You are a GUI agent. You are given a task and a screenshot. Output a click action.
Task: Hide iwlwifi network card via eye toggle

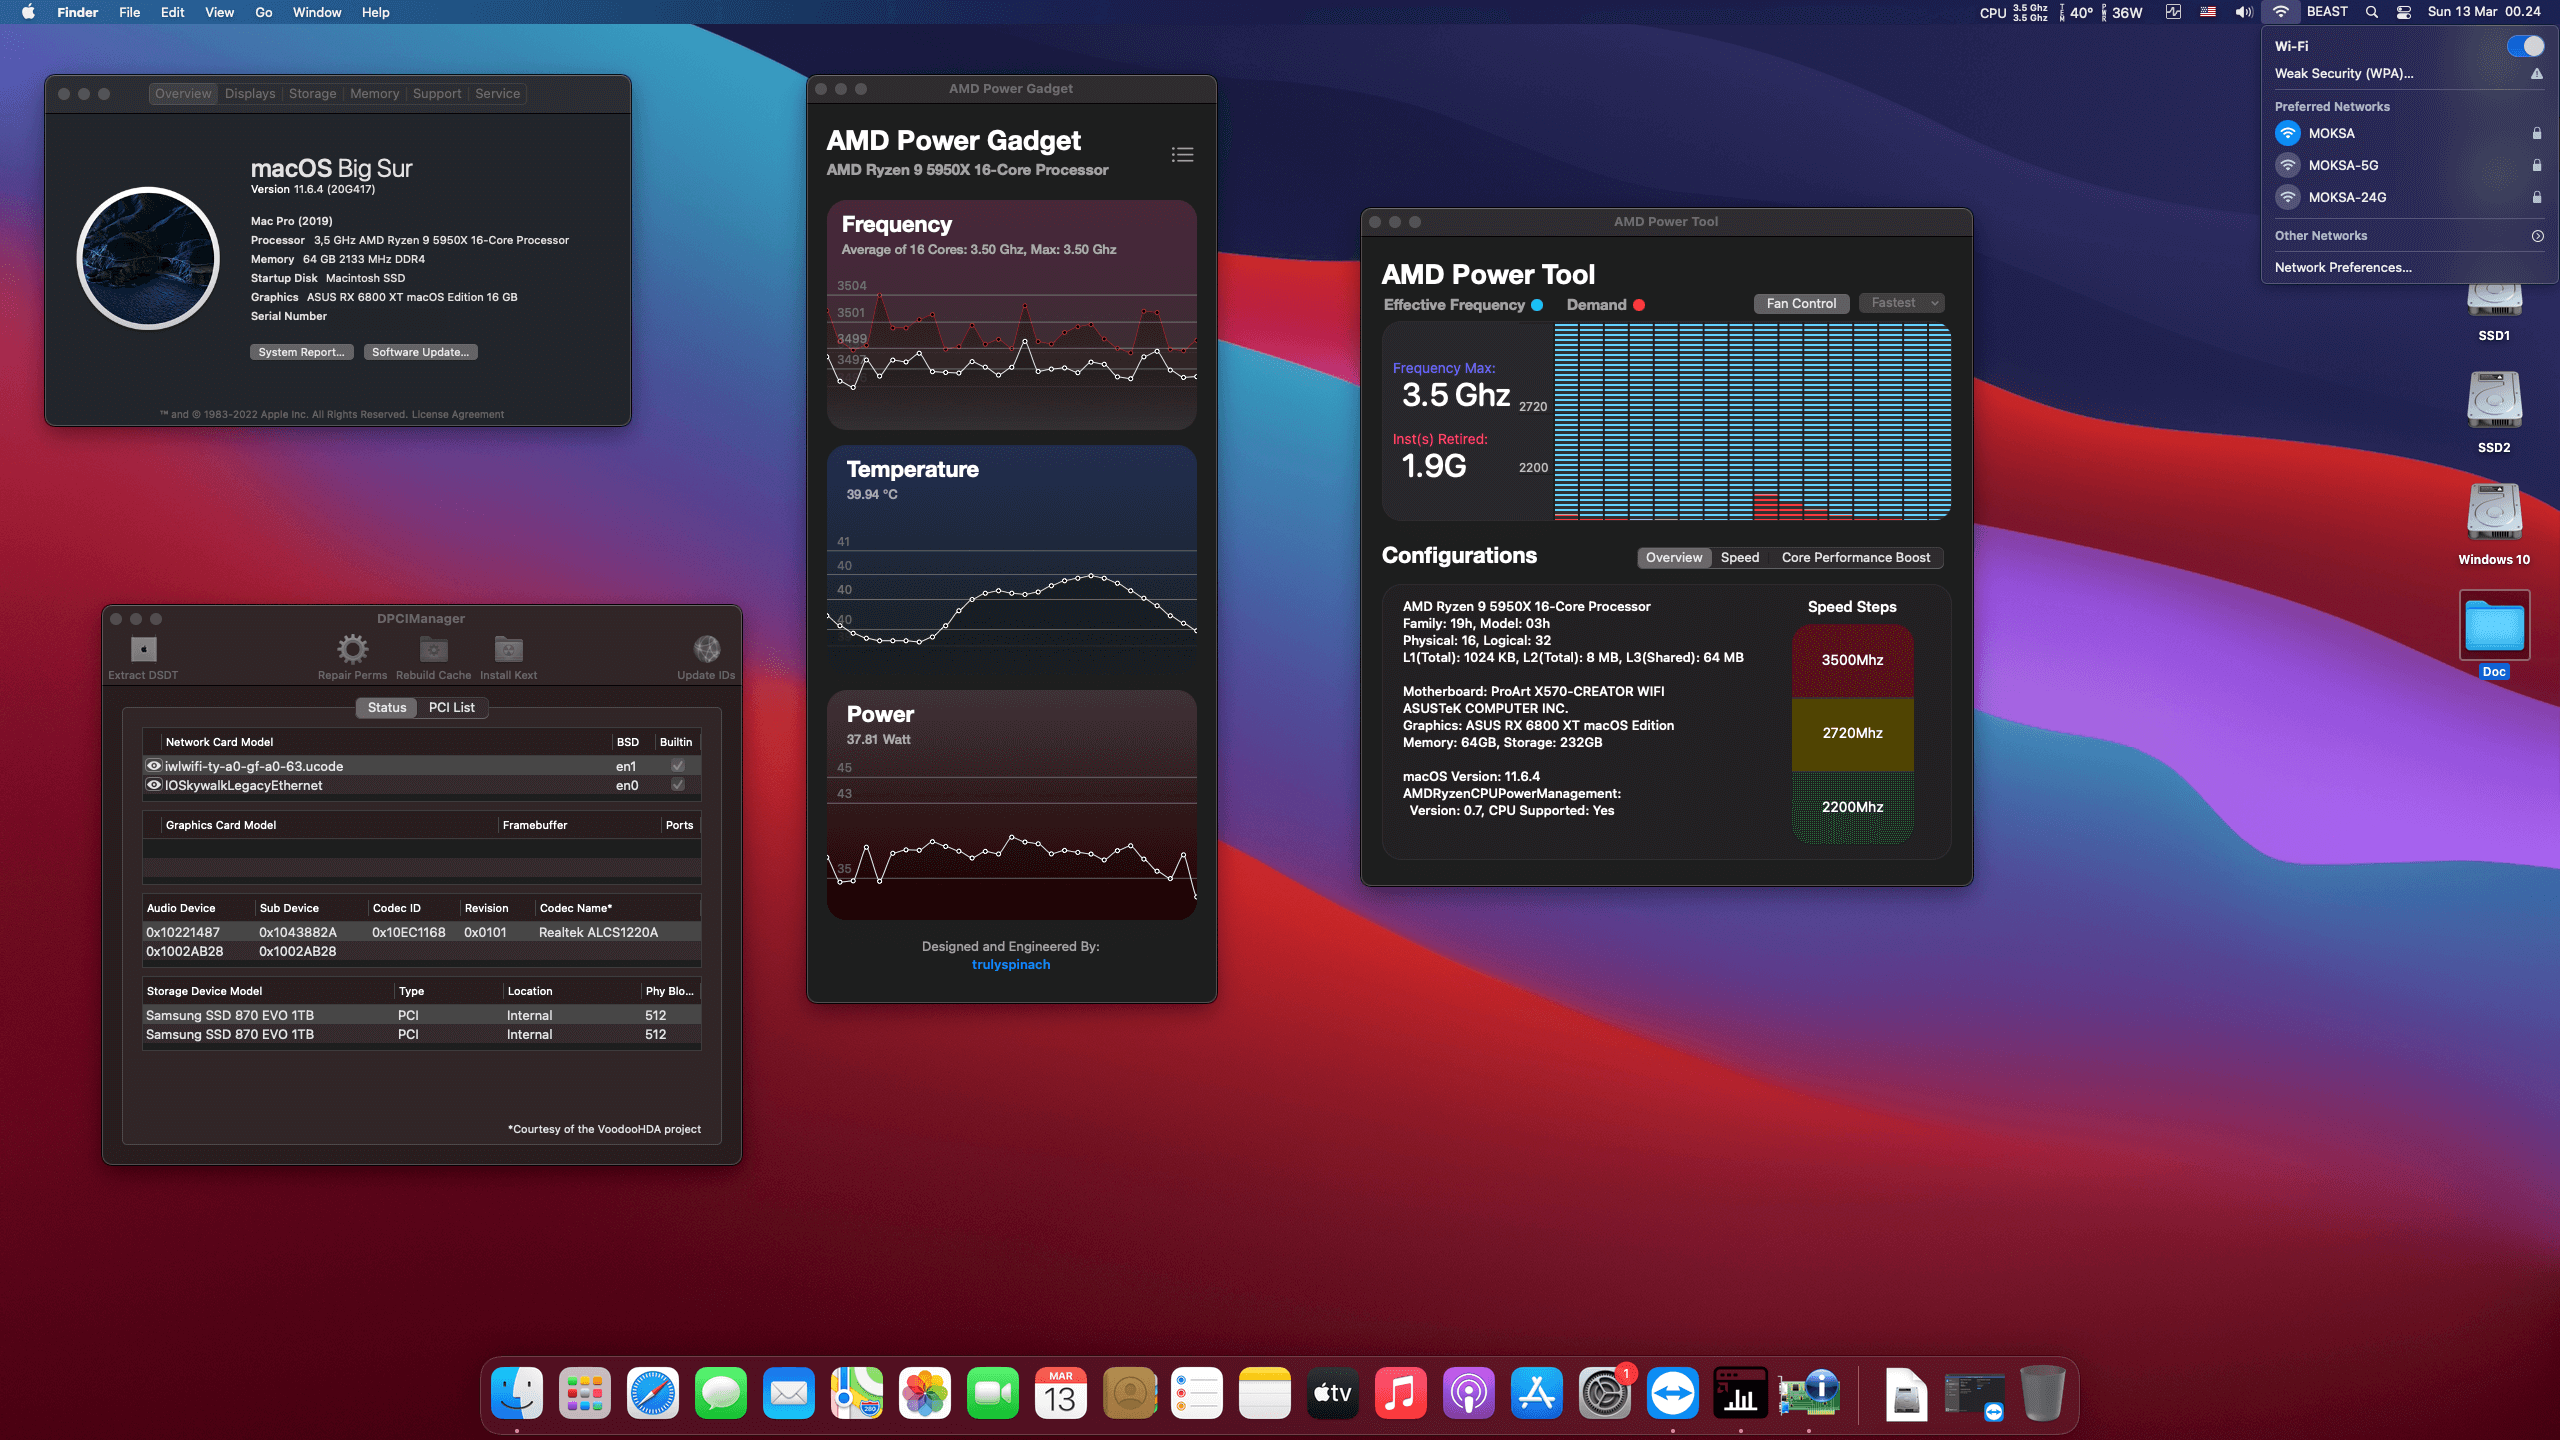pyautogui.click(x=153, y=765)
